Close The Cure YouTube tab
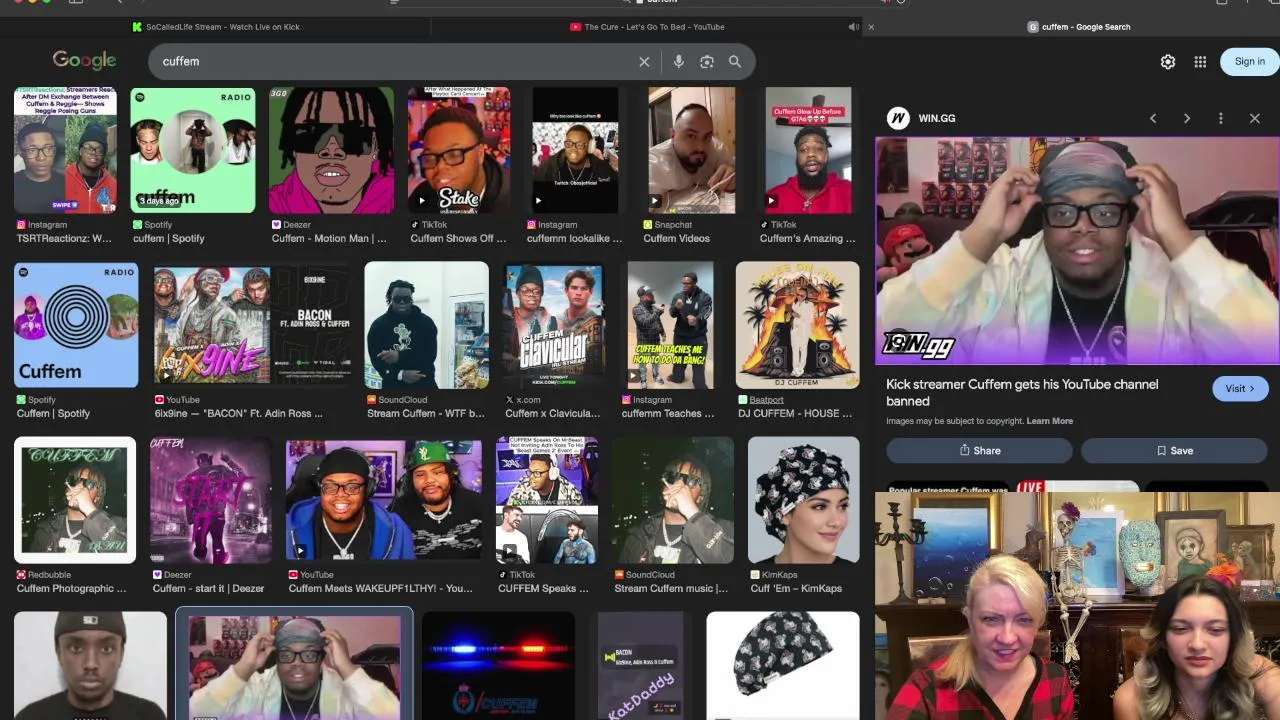This screenshot has height=720, width=1280. click(871, 27)
